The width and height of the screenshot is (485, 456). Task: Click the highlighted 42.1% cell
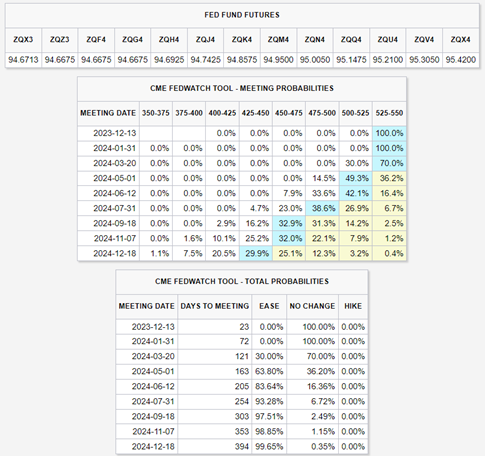pyautogui.click(x=356, y=193)
